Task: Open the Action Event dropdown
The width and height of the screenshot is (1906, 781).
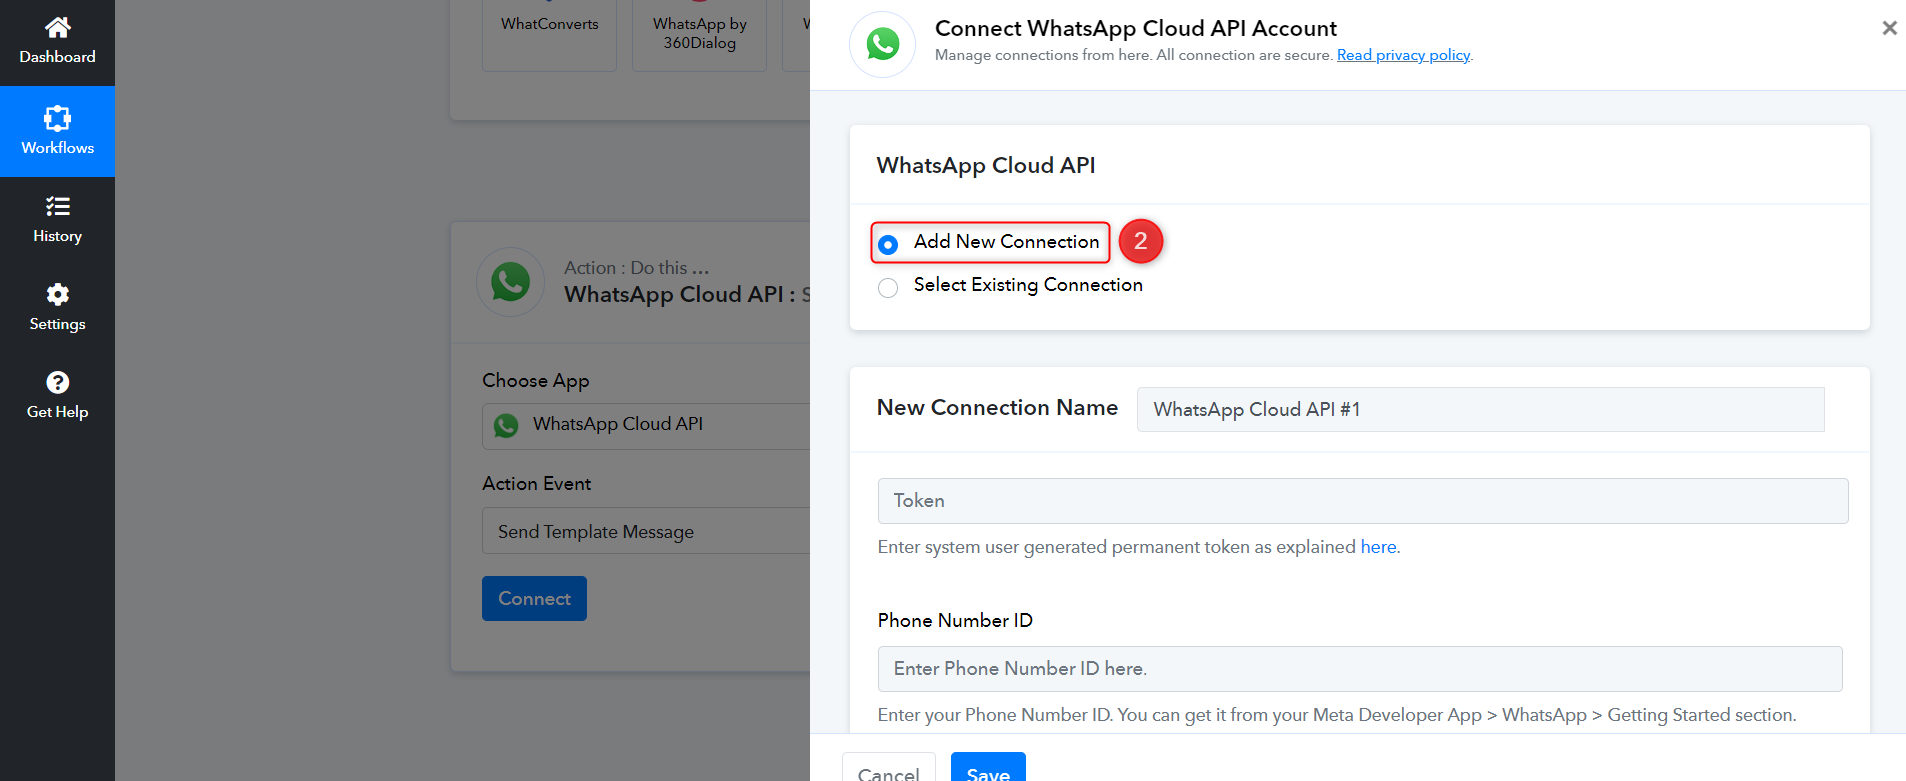Action: (646, 531)
